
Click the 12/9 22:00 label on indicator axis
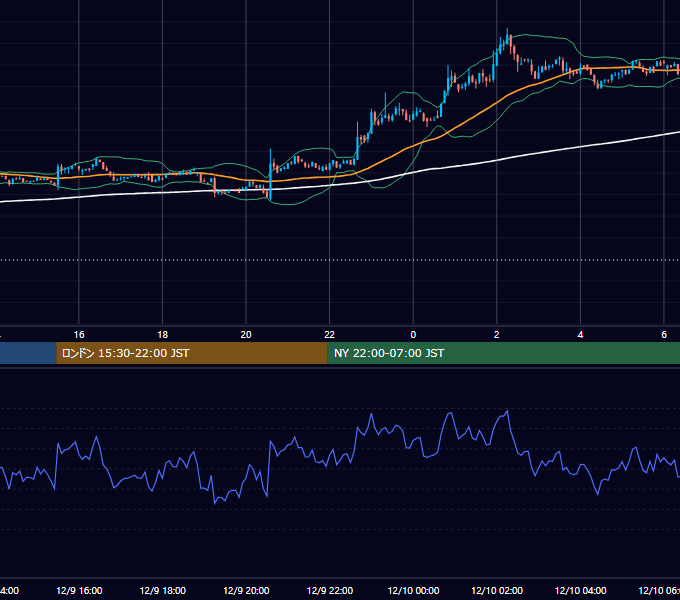pos(330,591)
